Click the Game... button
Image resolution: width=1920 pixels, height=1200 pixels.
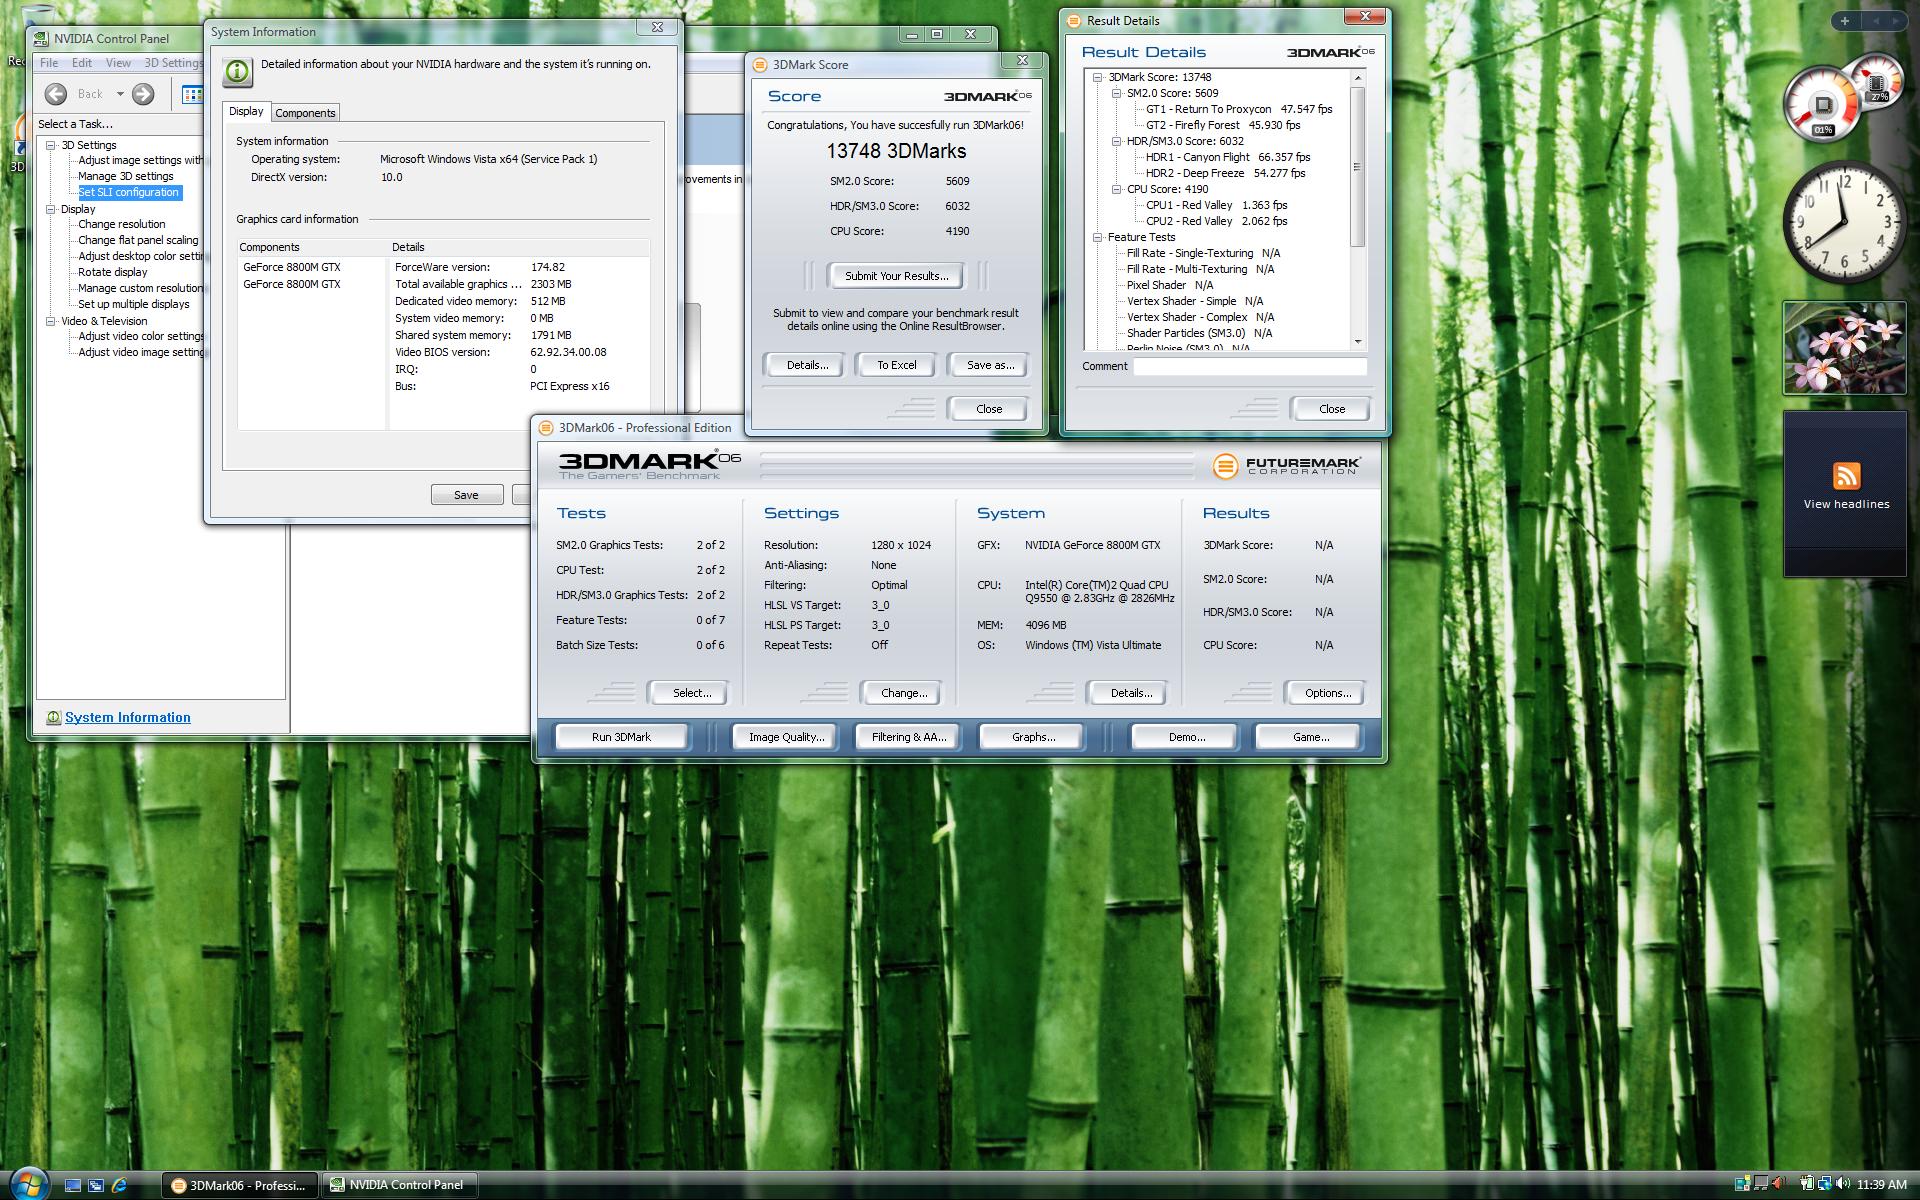pos(1310,737)
